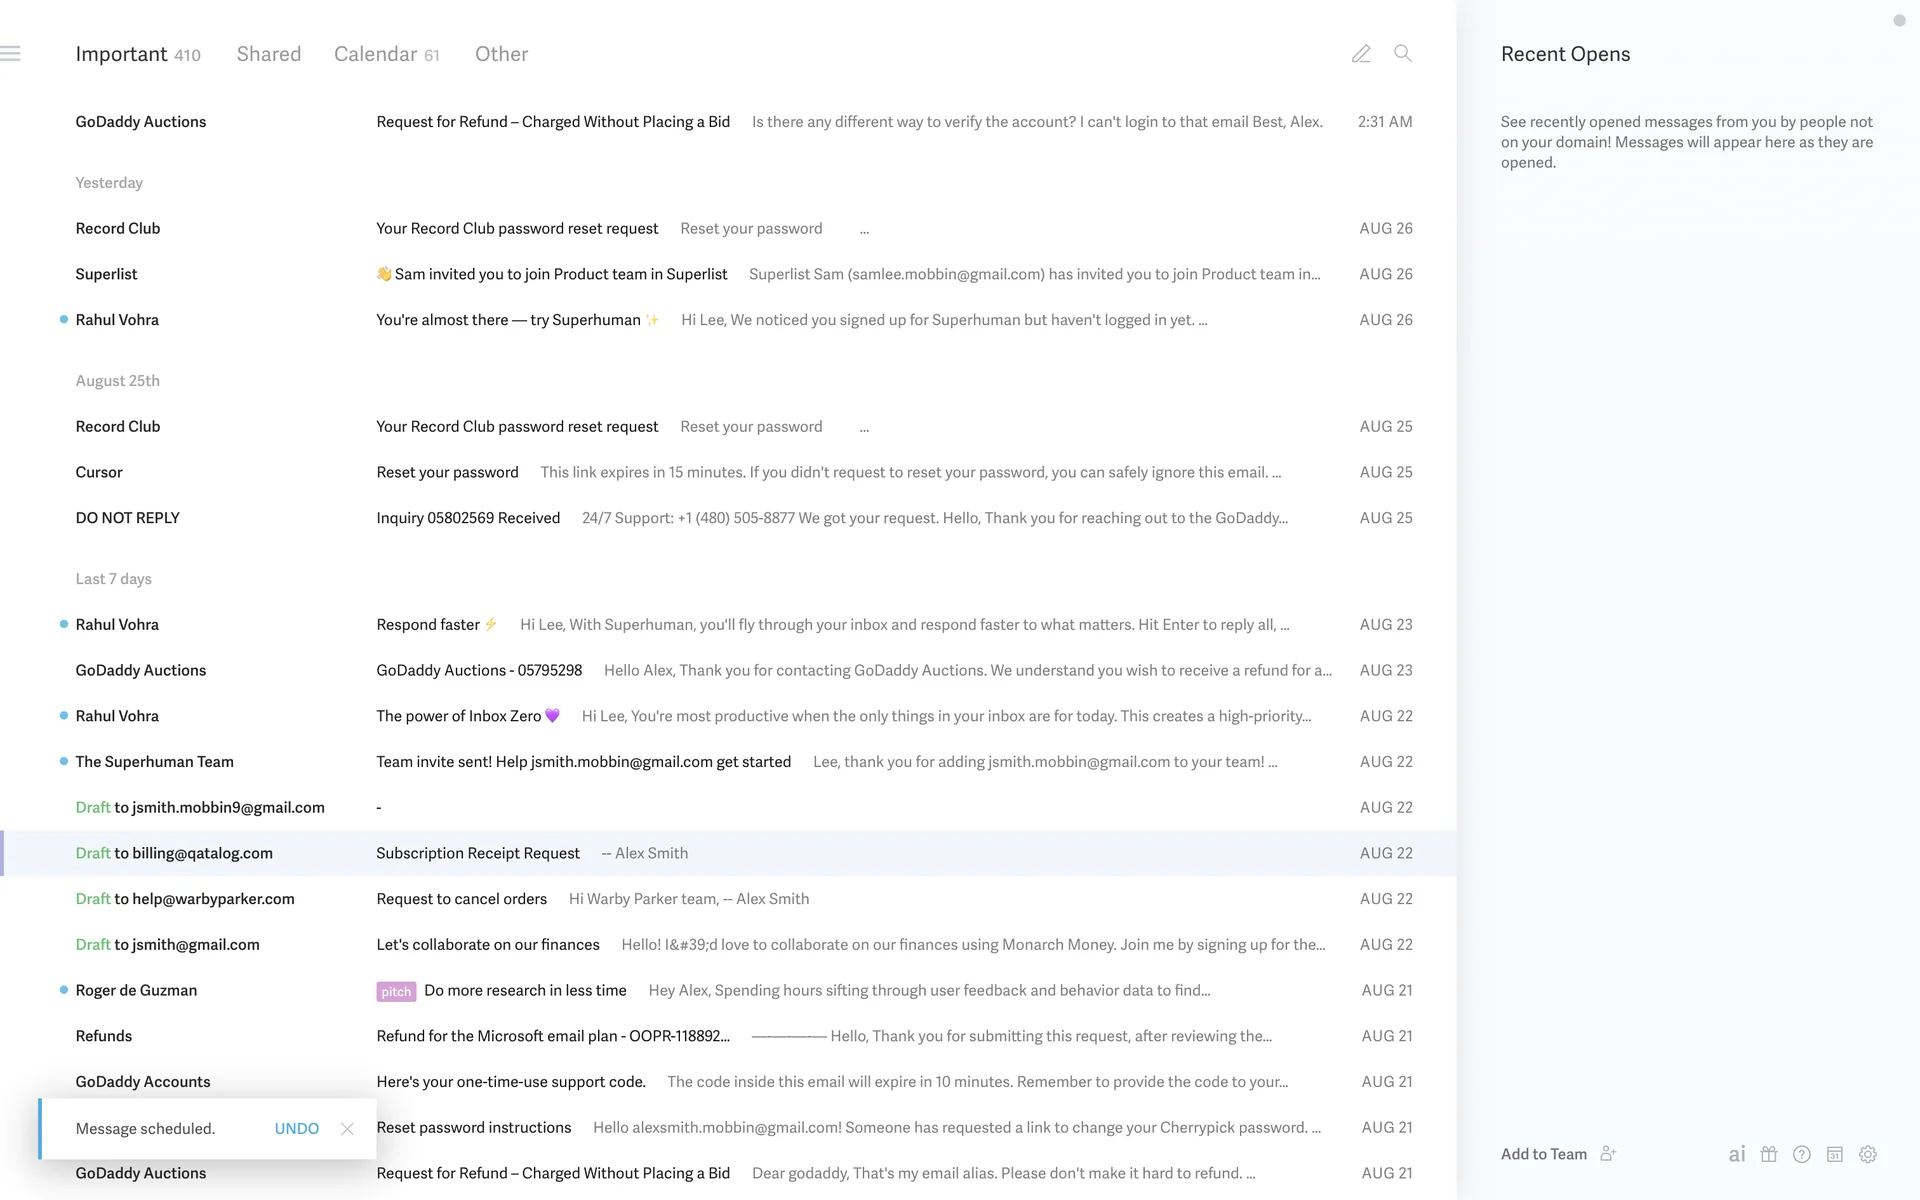This screenshot has height=1200, width=1920.
Task: Open the ai assistant icon
Action: pyautogui.click(x=1737, y=1154)
